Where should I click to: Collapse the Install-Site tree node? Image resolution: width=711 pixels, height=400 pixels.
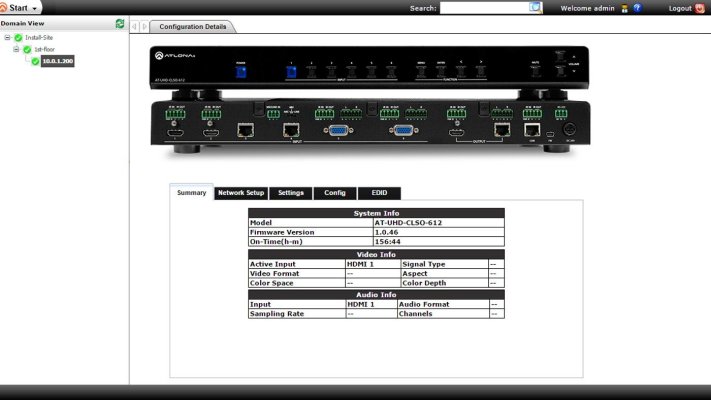tap(8, 37)
